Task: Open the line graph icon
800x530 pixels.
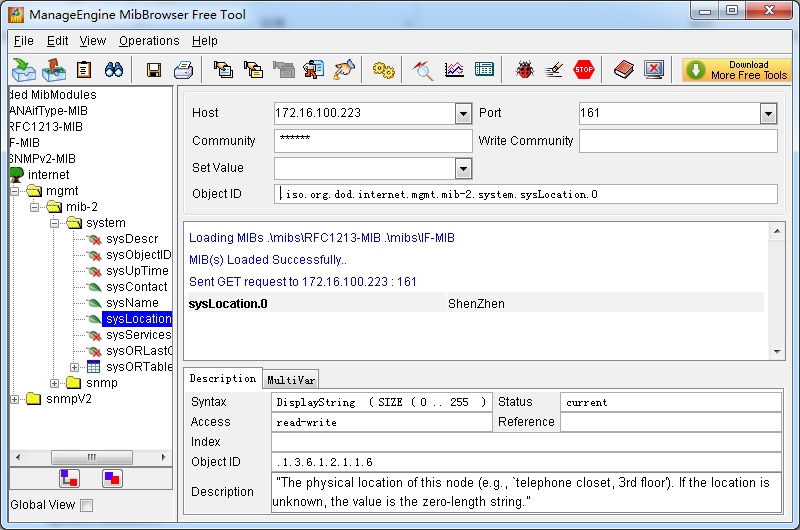Action: (454, 70)
